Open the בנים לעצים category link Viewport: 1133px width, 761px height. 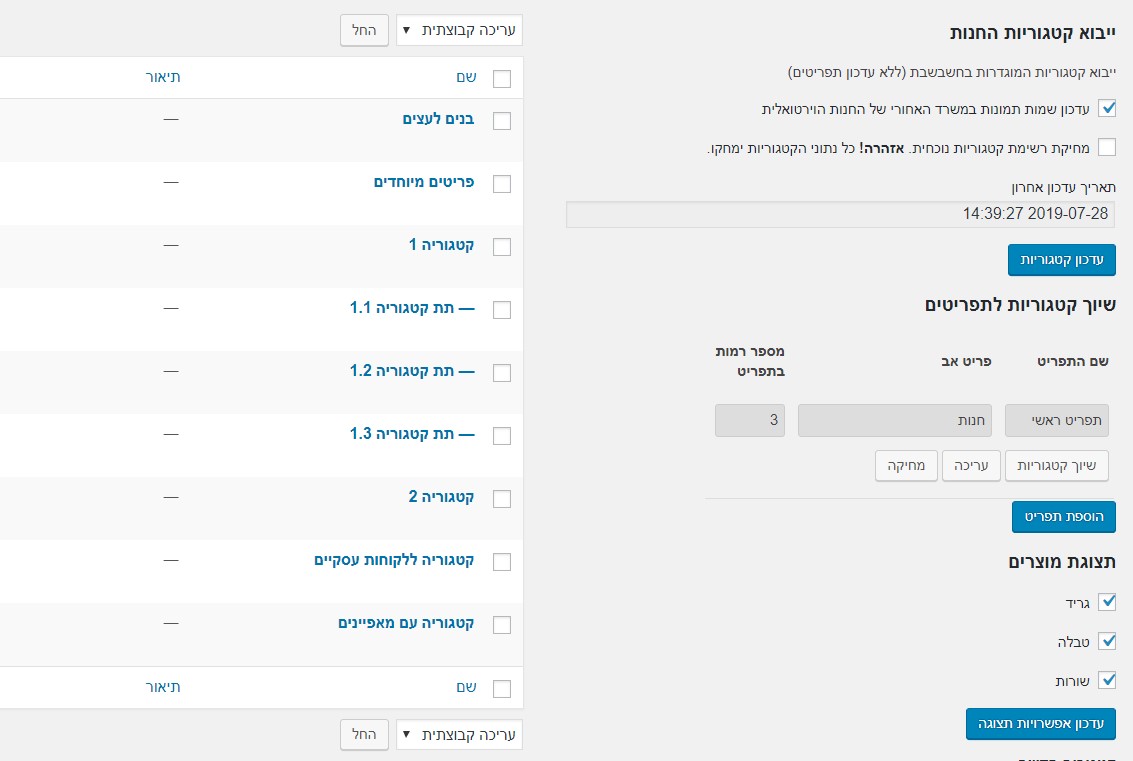click(x=438, y=119)
